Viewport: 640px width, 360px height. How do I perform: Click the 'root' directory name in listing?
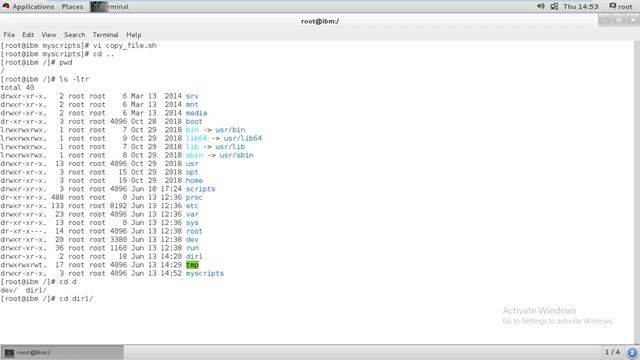[194, 231]
